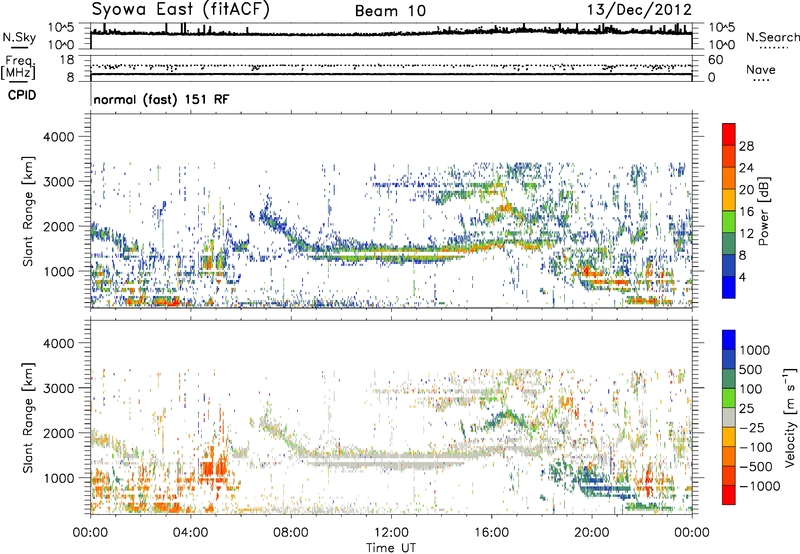Click the "08:00" time axis tick
Image resolution: width=800 pixels, height=554 pixels.
tap(291, 533)
